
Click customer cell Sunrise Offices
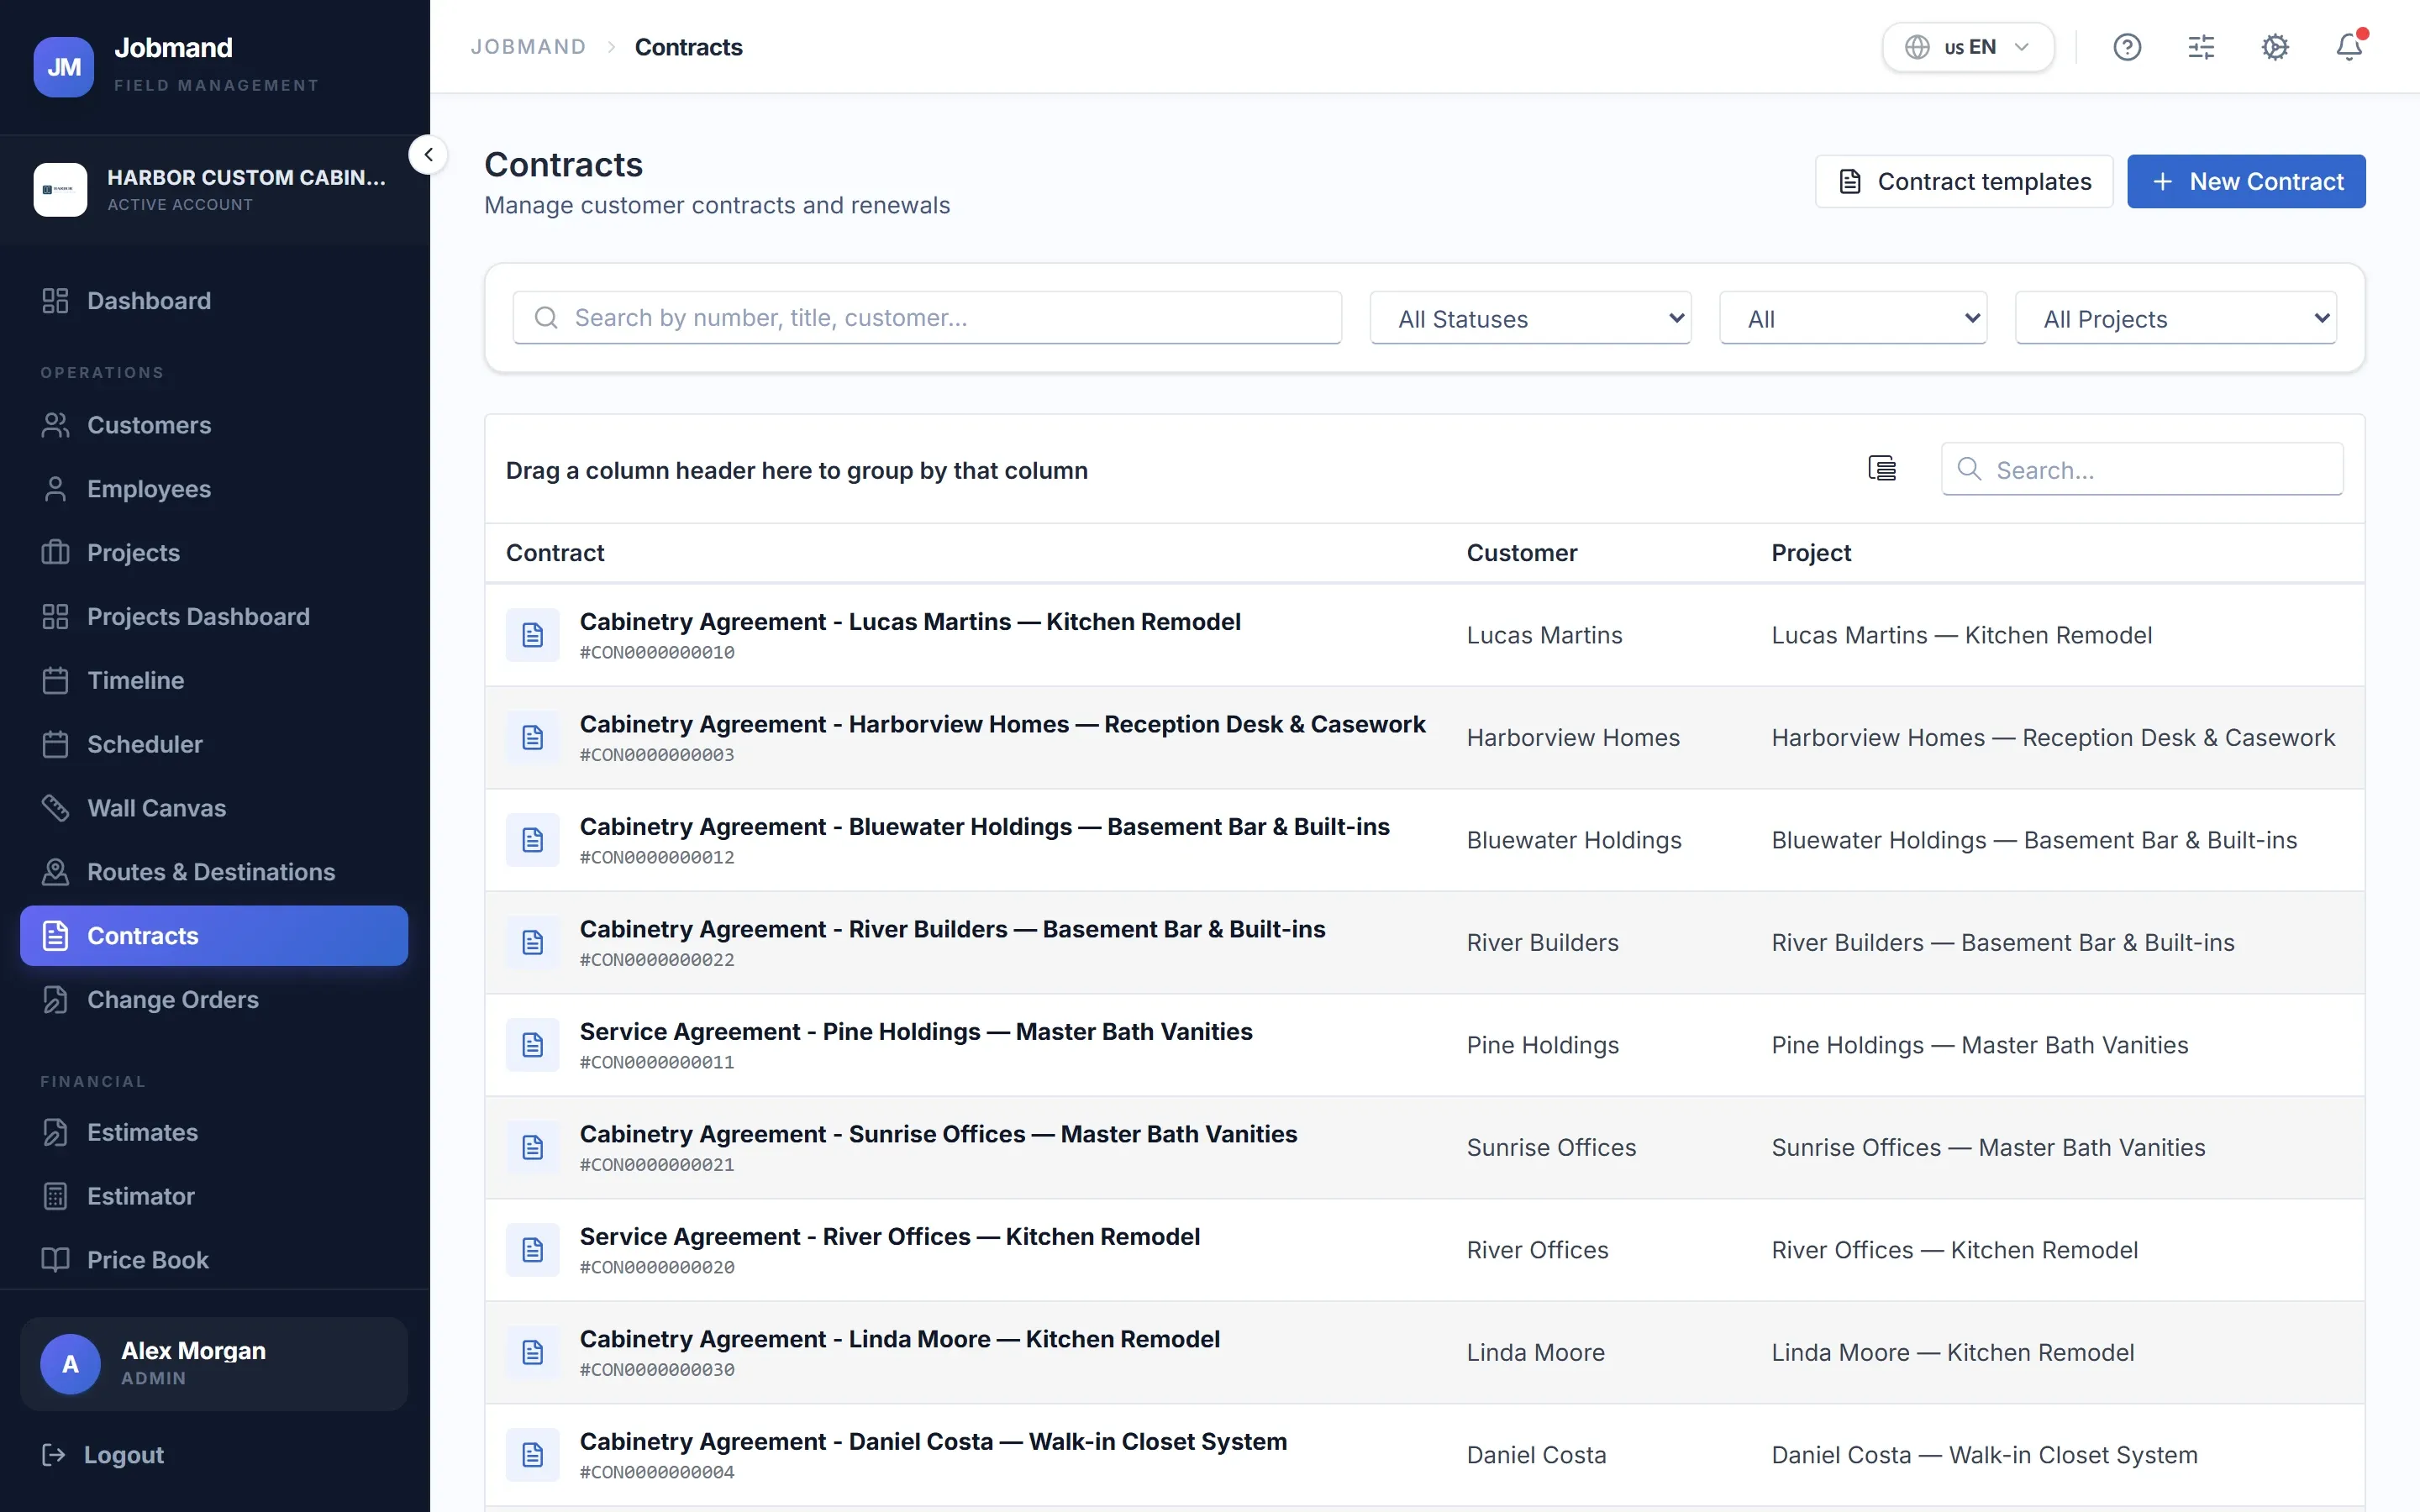tap(1551, 1148)
